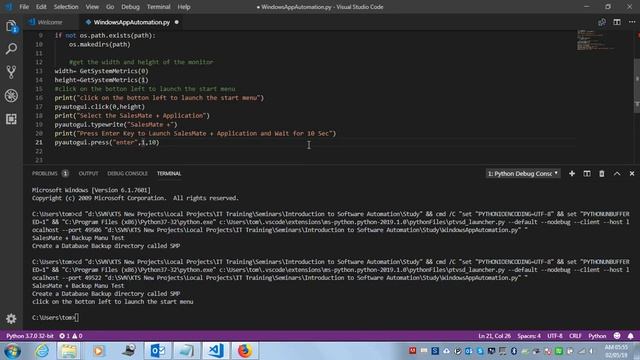This screenshot has width=640, height=360.
Task: Select the WindowsAppAutomation.py editor tab
Action: [131, 22]
